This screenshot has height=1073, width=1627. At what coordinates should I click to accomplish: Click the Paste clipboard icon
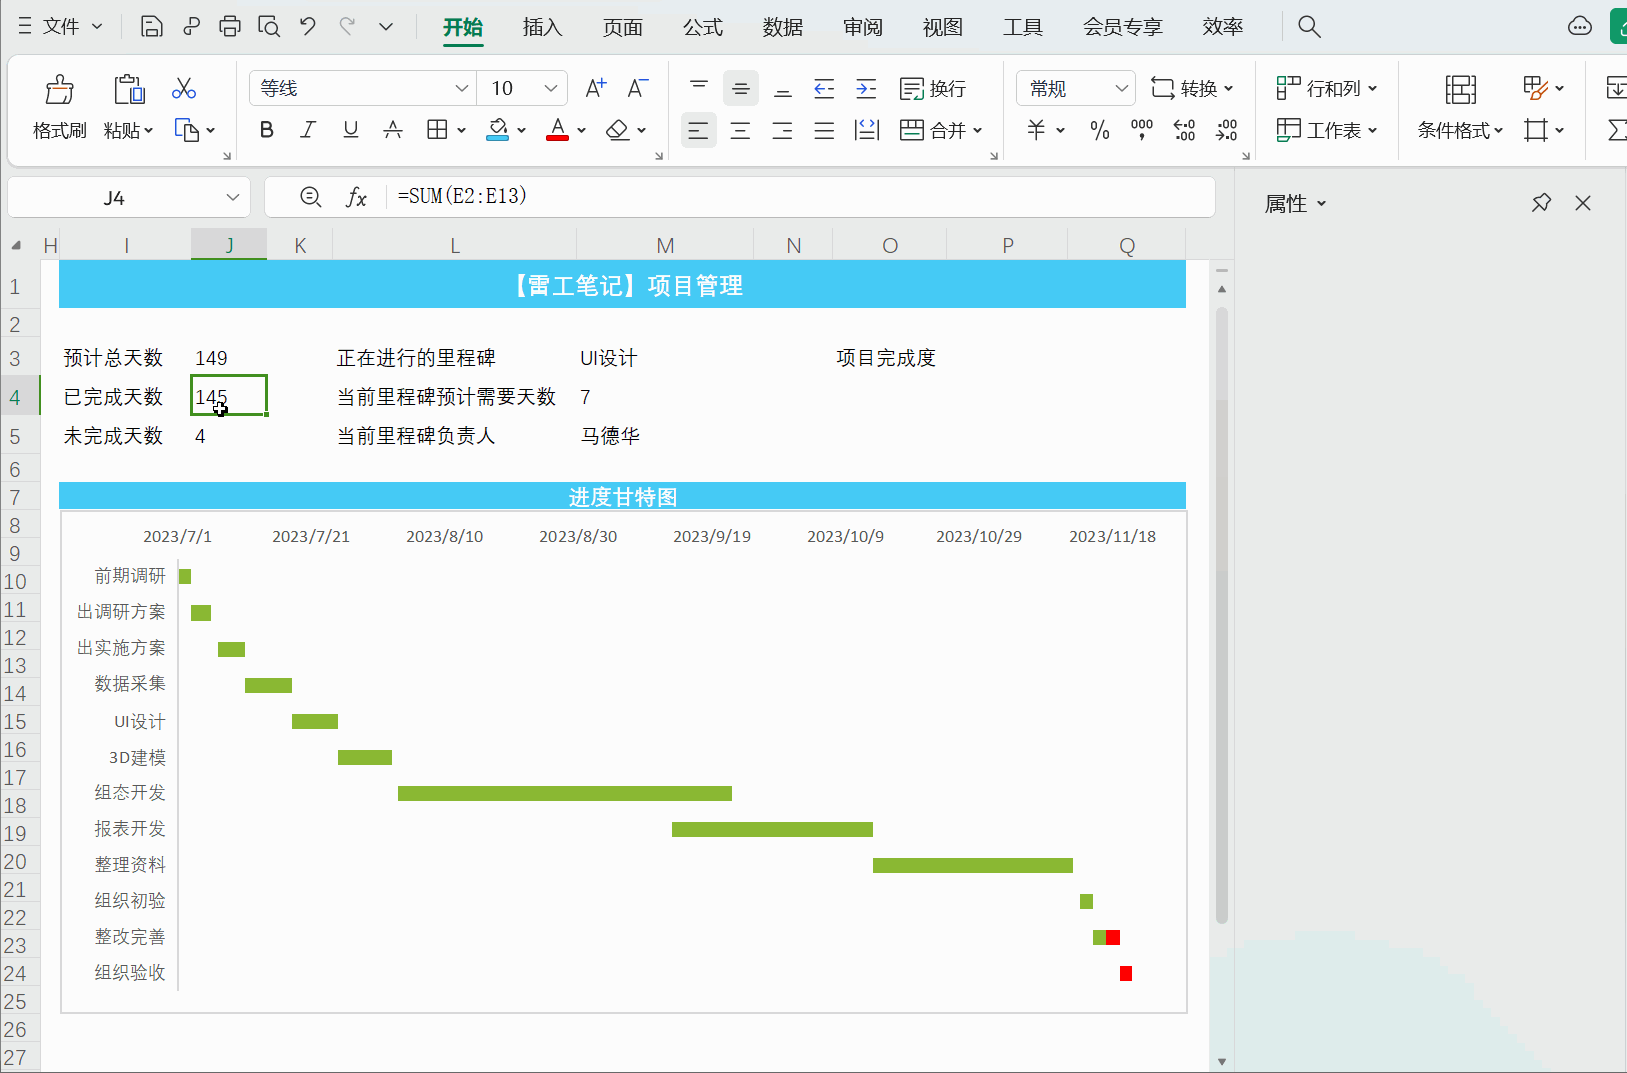point(129,89)
